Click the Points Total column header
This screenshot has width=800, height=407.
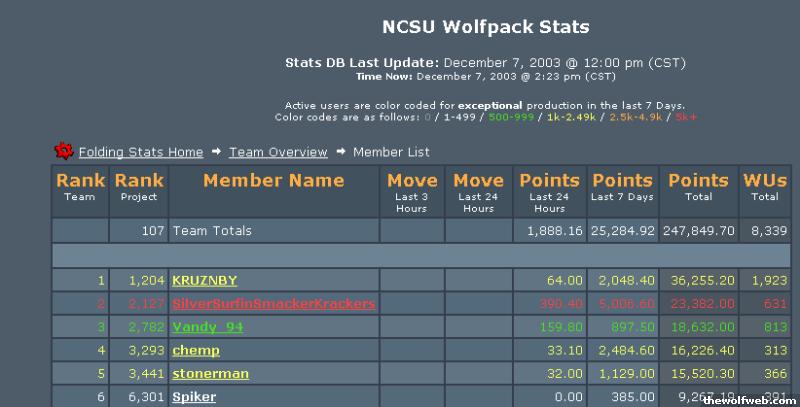tap(698, 187)
